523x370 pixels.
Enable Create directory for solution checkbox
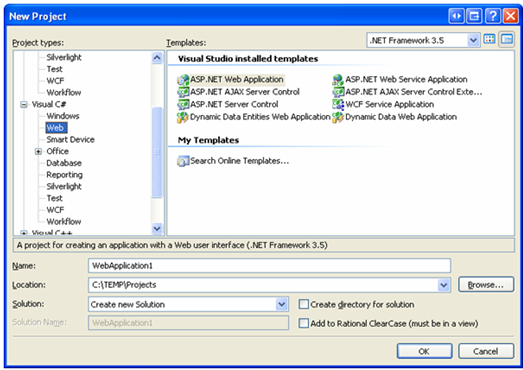click(x=304, y=304)
